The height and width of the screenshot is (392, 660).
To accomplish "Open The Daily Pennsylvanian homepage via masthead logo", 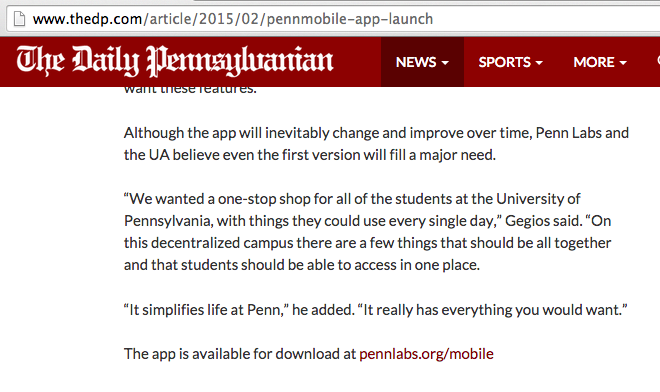I will pos(175,61).
